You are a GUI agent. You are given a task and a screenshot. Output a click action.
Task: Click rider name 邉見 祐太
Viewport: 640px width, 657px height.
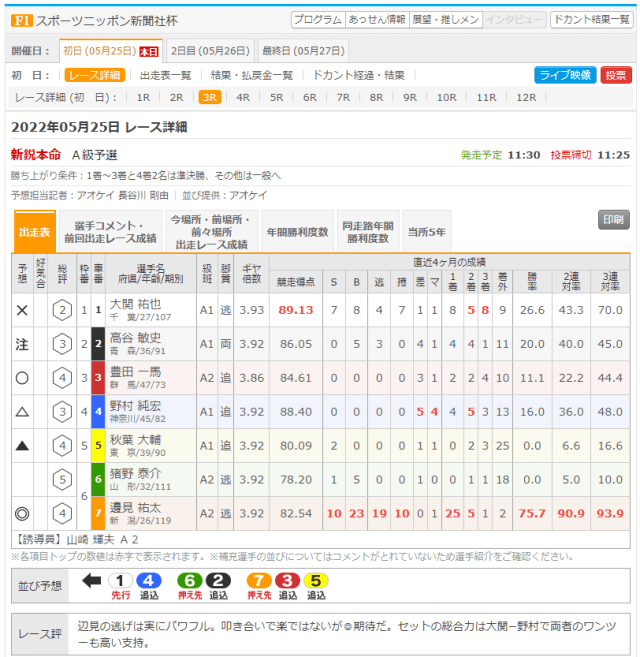click(x=135, y=508)
